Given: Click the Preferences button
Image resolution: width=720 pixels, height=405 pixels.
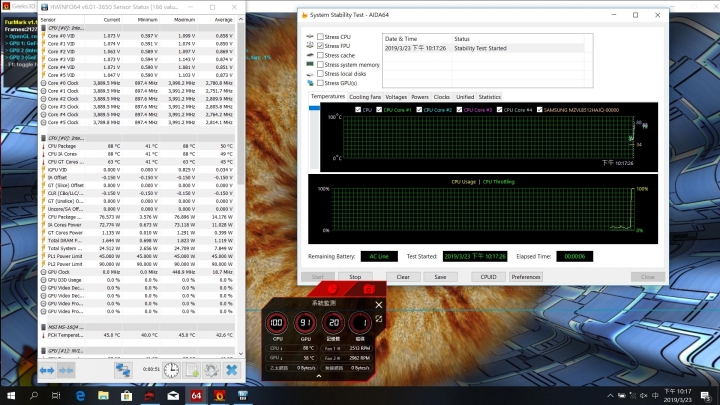Looking at the screenshot, I should pyautogui.click(x=525, y=277).
